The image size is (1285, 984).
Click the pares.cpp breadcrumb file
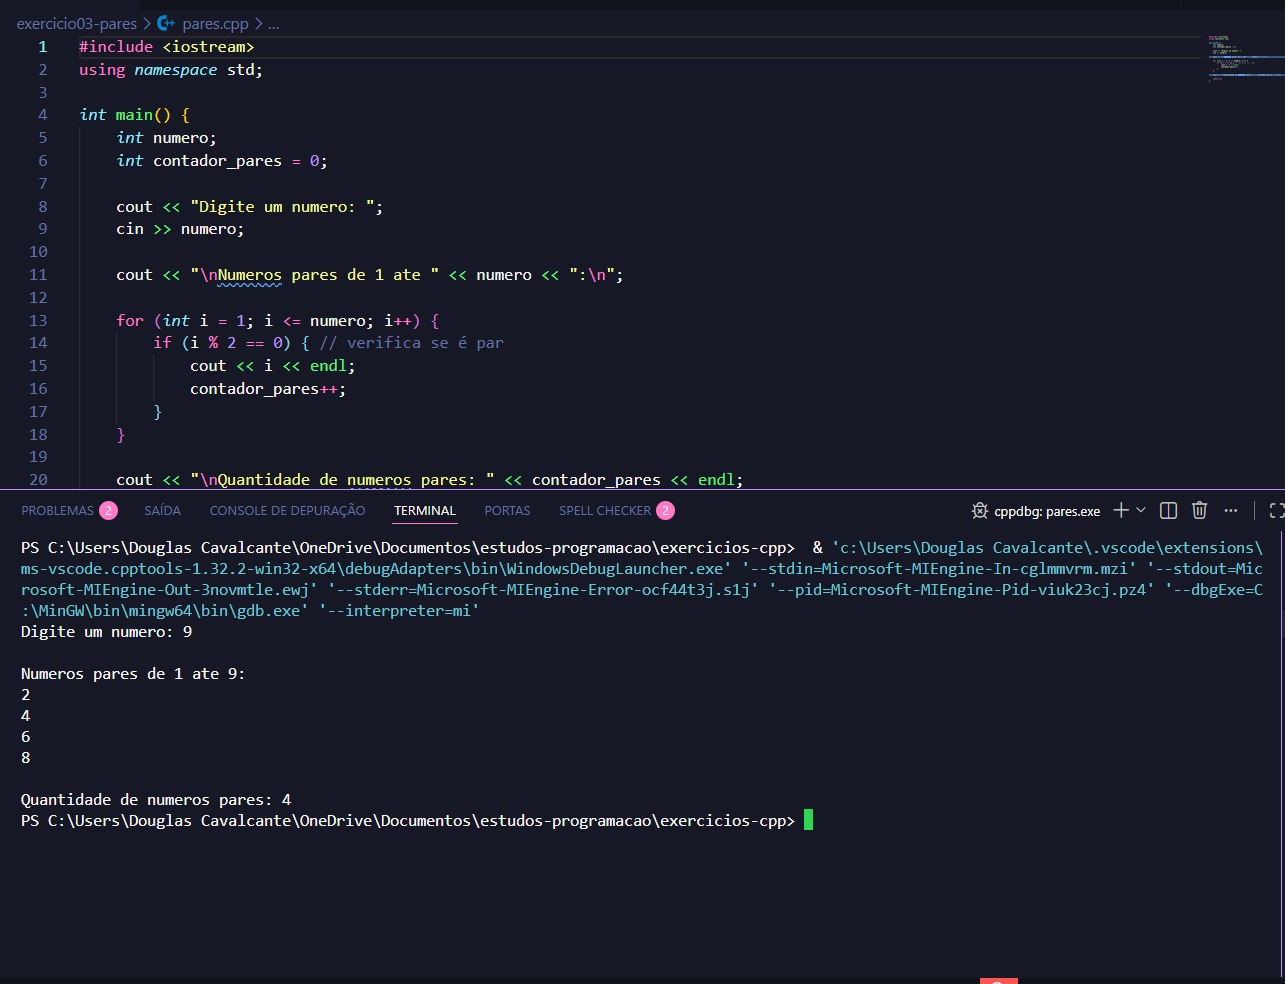[215, 23]
